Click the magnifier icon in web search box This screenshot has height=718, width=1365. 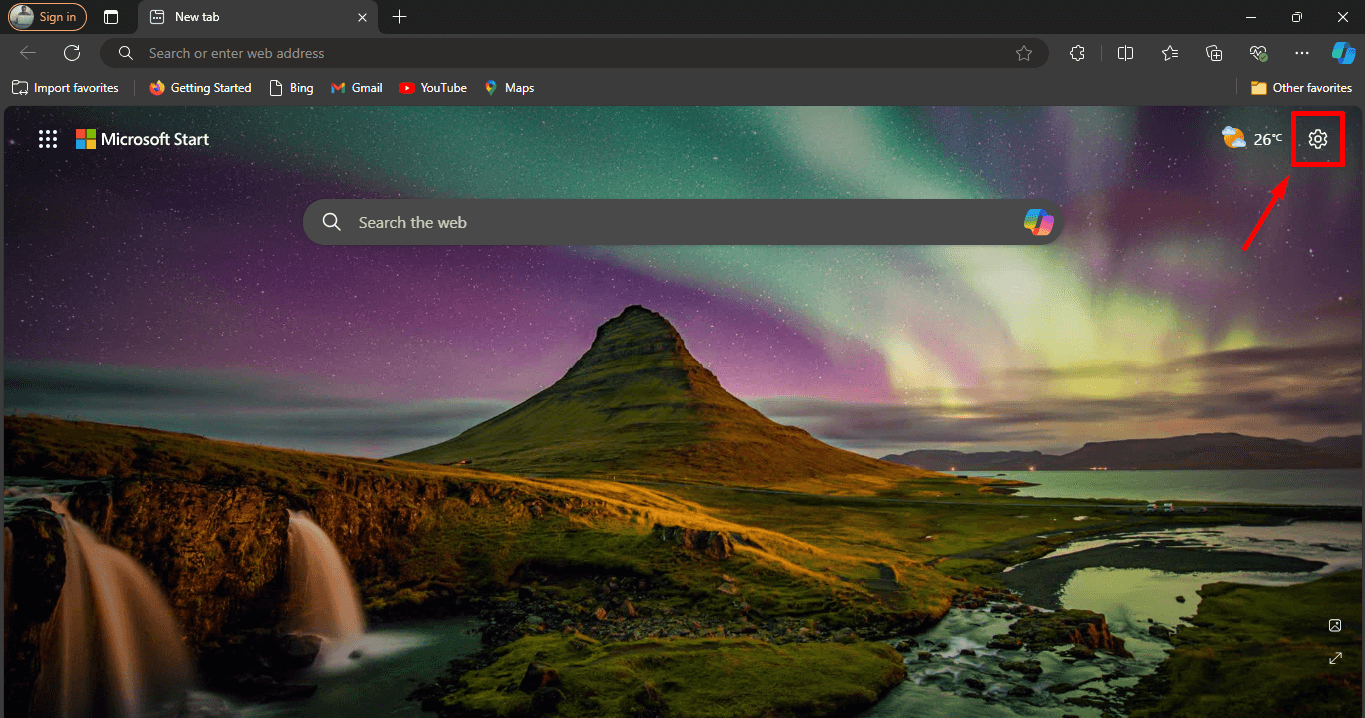tap(332, 222)
